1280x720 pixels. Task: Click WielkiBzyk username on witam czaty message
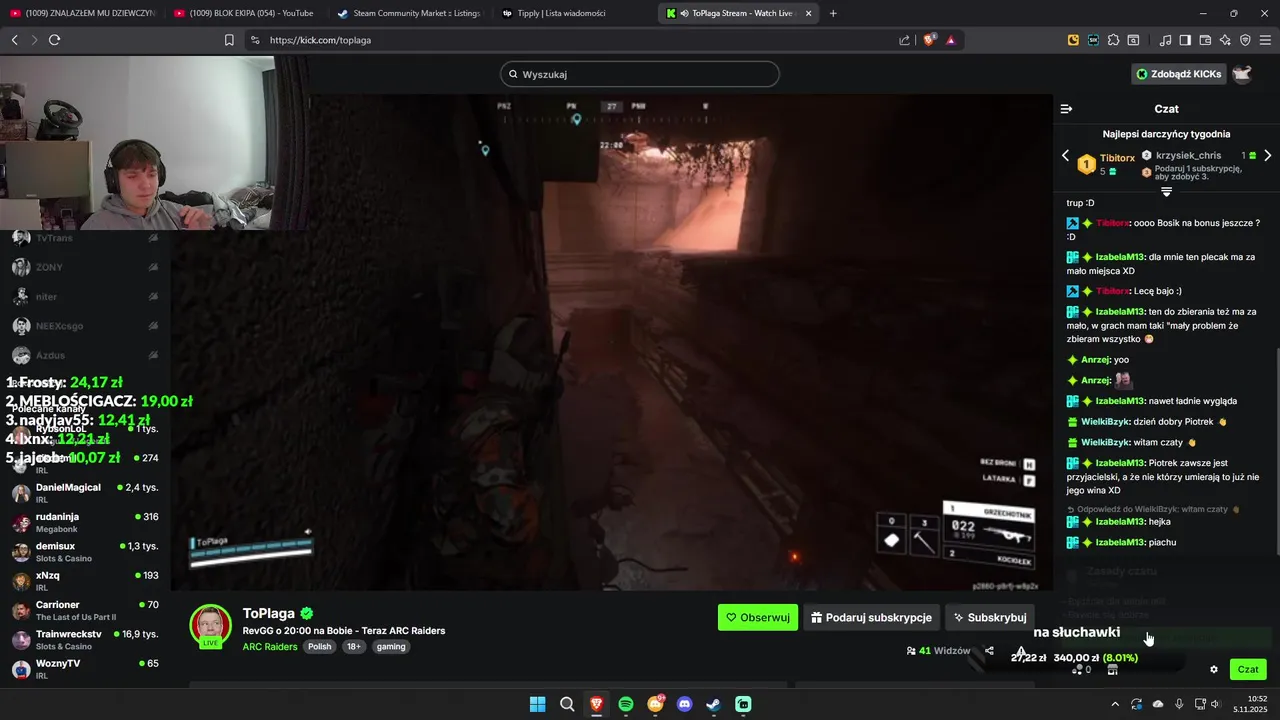pos(1105,442)
